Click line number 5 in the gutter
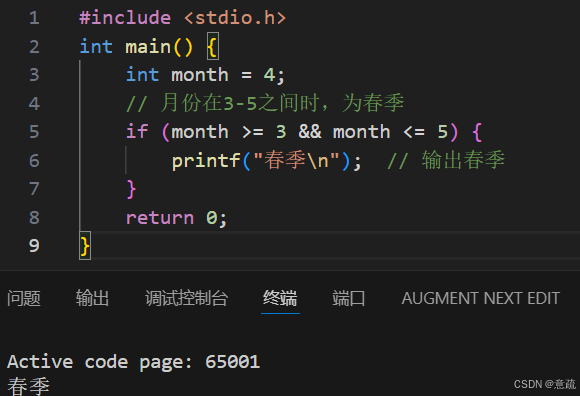This screenshot has height=396, width=580. tap(34, 132)
